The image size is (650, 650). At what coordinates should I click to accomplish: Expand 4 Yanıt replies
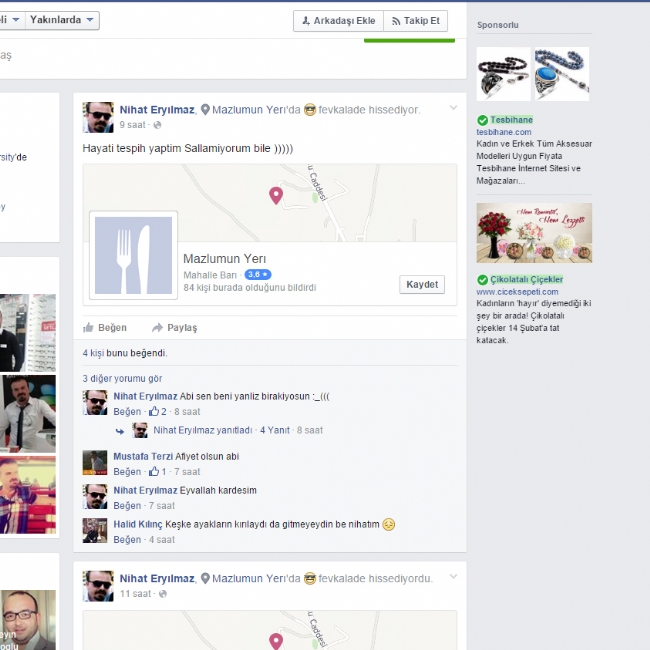click(274, 430)
